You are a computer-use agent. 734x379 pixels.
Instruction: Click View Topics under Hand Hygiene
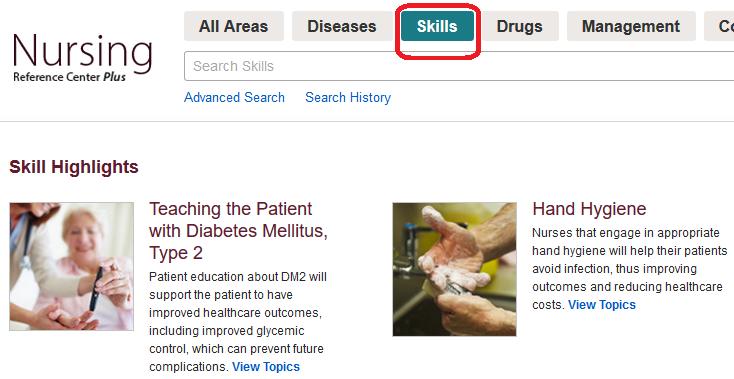click(x=602, y=305)
